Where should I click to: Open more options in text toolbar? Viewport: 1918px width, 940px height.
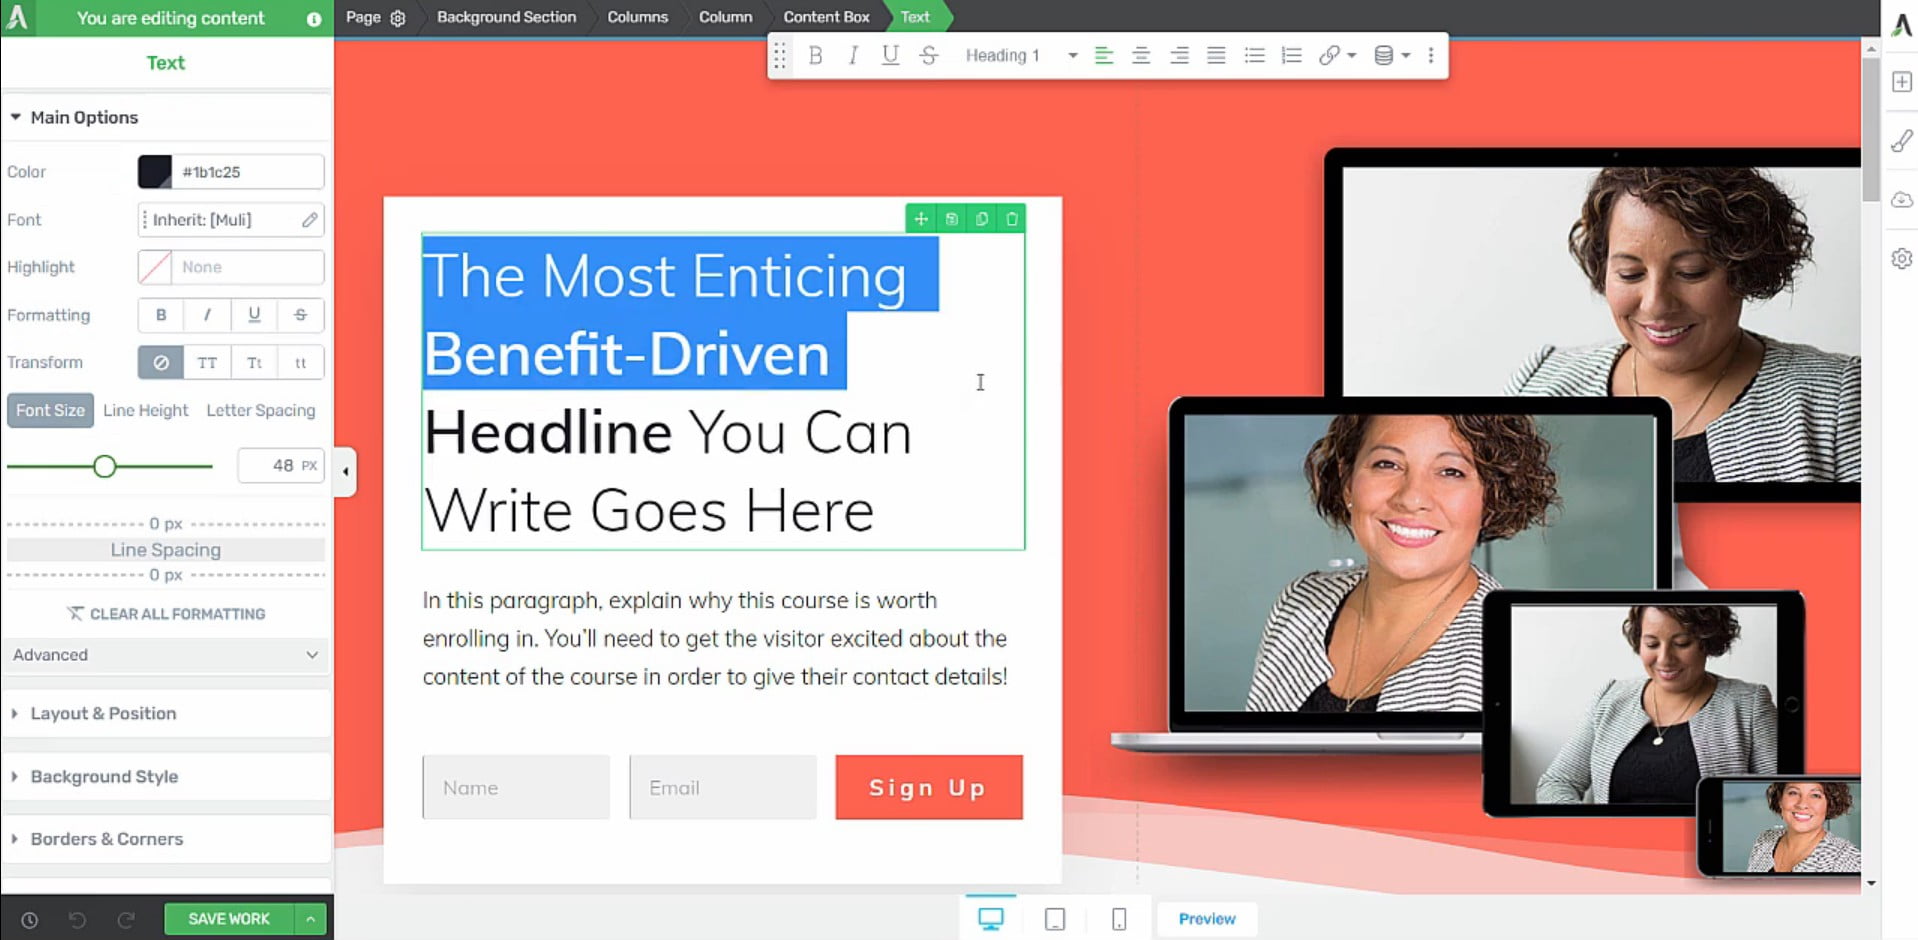1431,55
